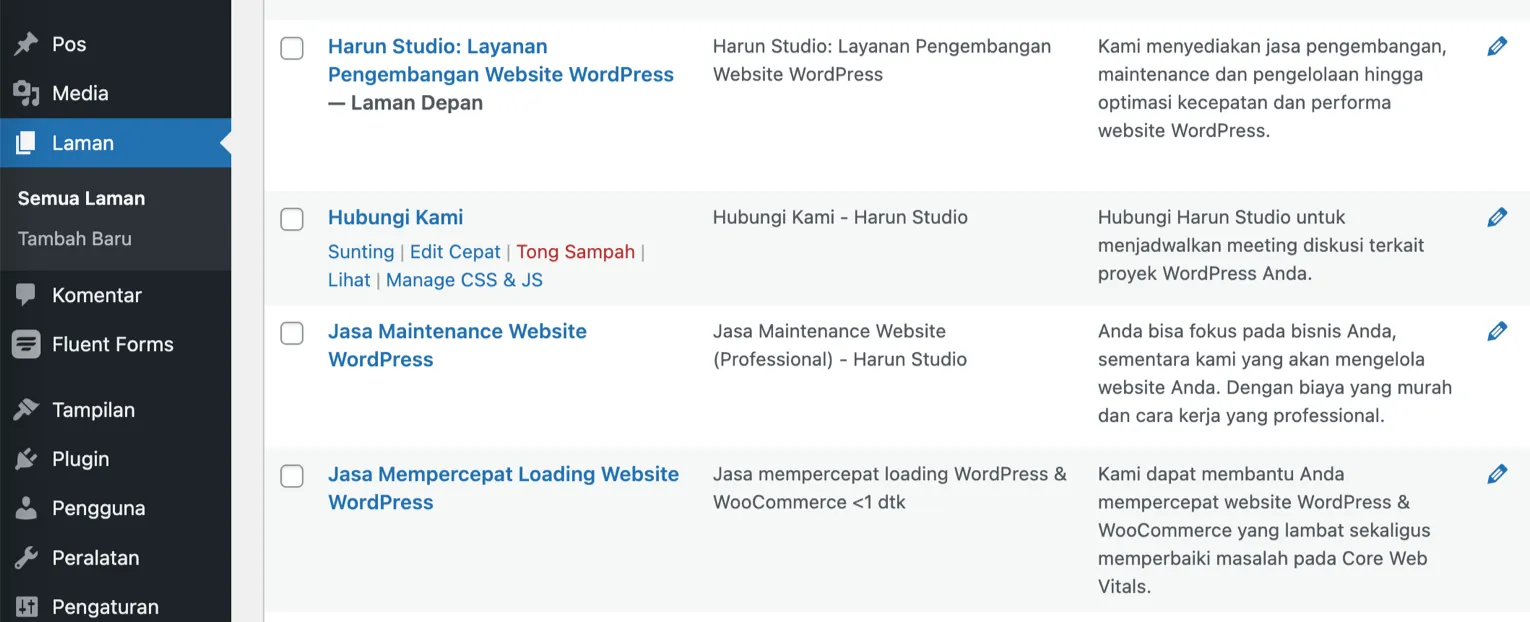
Task: Click pencil icon on Jasa Maintenance row
Action: pos(1497,331)
